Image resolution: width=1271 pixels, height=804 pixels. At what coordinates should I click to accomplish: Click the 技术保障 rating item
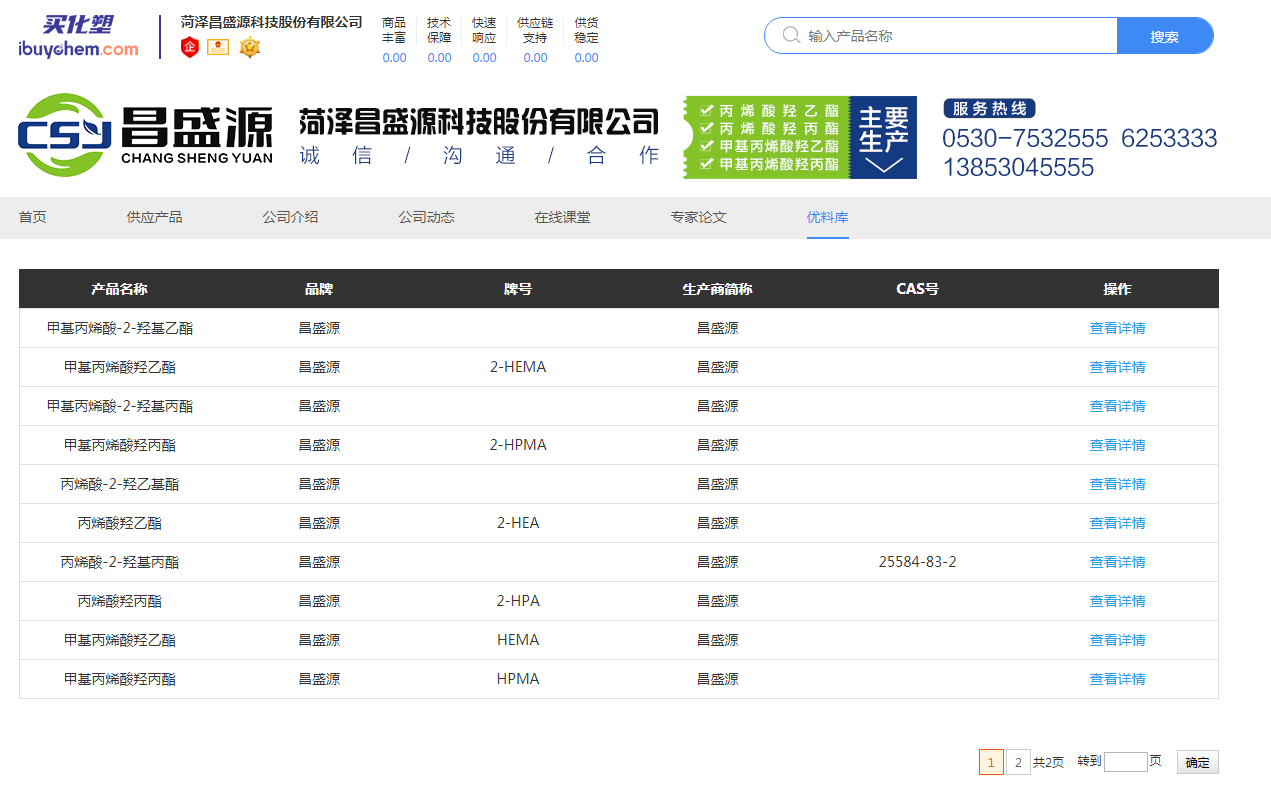pyautogui.click(x=439, y=40)
